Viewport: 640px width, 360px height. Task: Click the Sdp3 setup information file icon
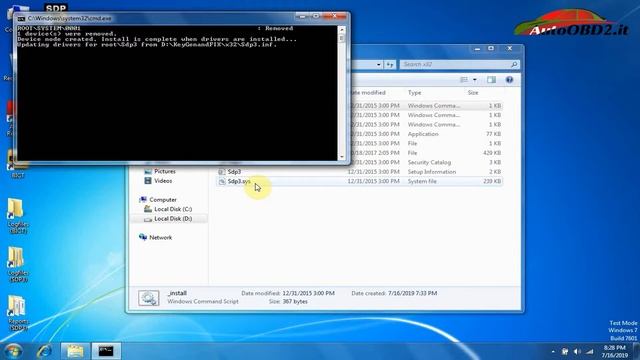click(x=222, y=172)
